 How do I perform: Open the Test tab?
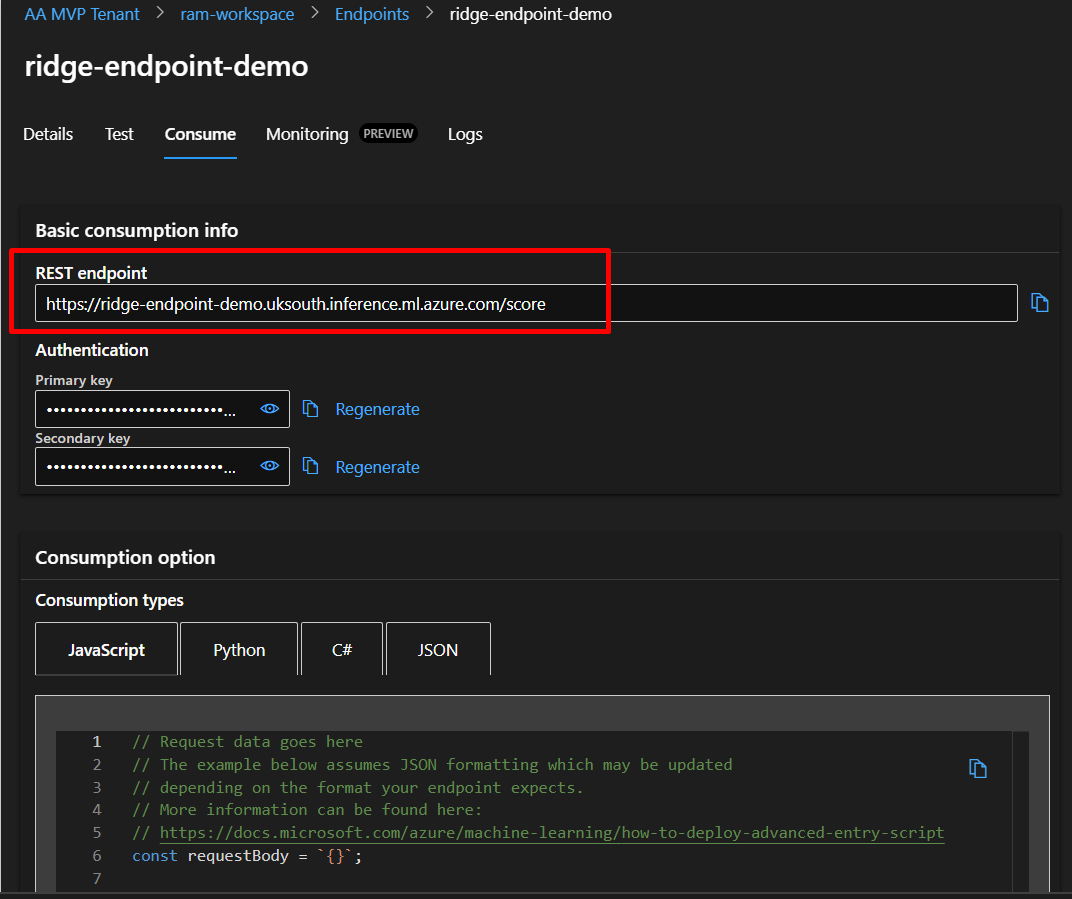pos(119,134)
